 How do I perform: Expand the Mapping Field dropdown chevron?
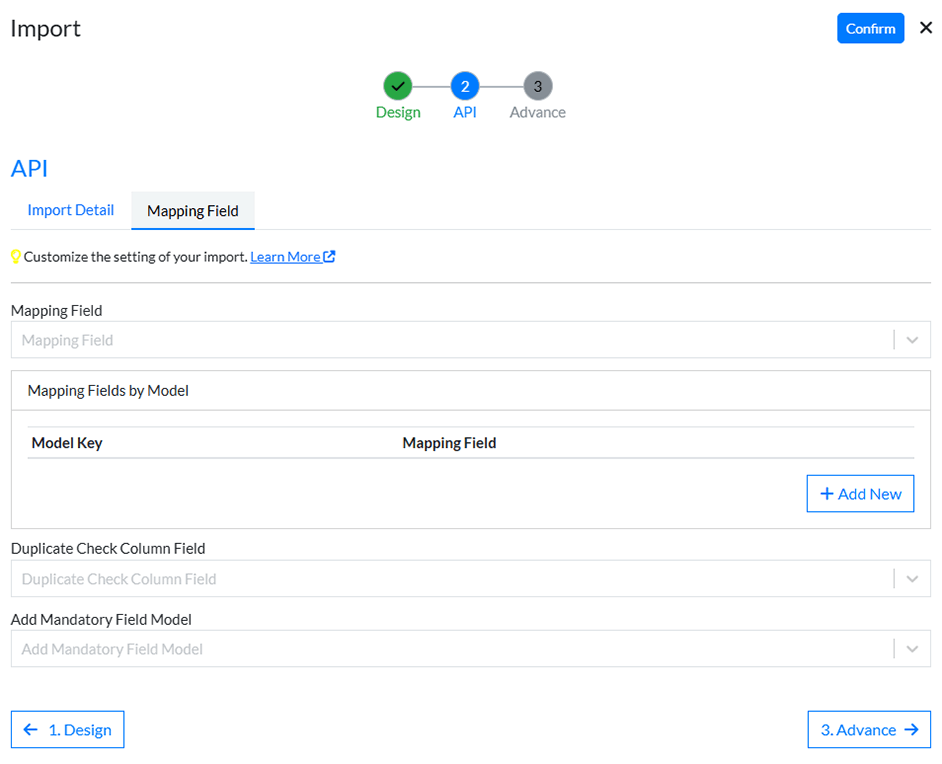click(x=912, y=340)
